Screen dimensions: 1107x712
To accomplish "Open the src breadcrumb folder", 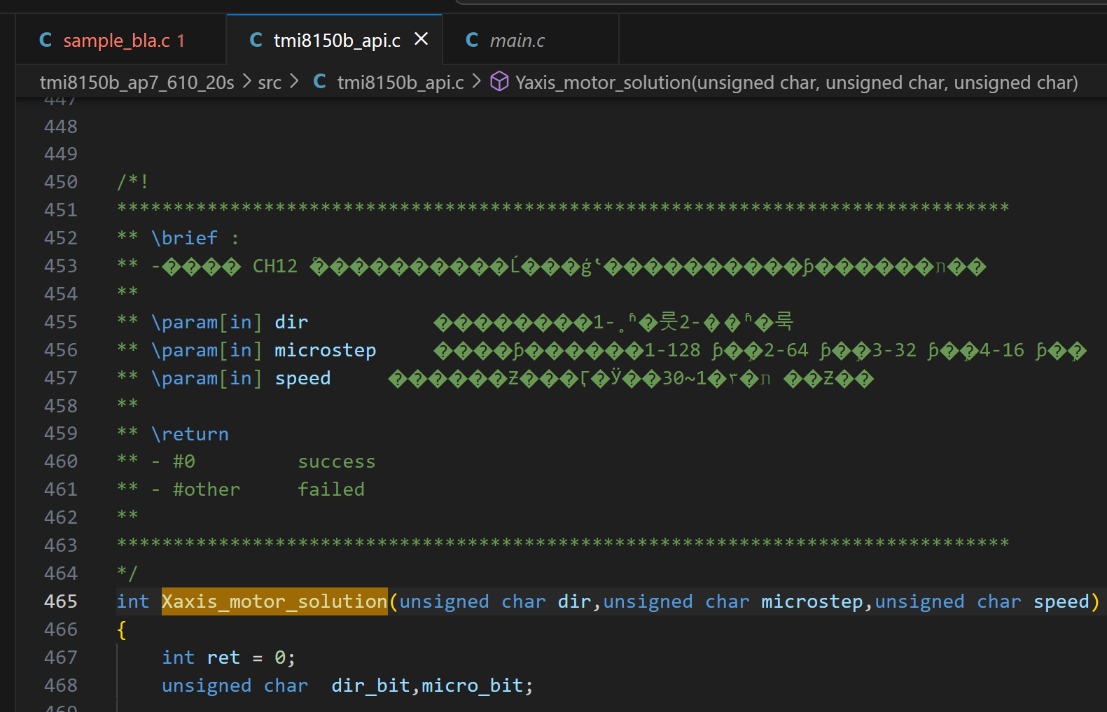I will coord(270,83).
